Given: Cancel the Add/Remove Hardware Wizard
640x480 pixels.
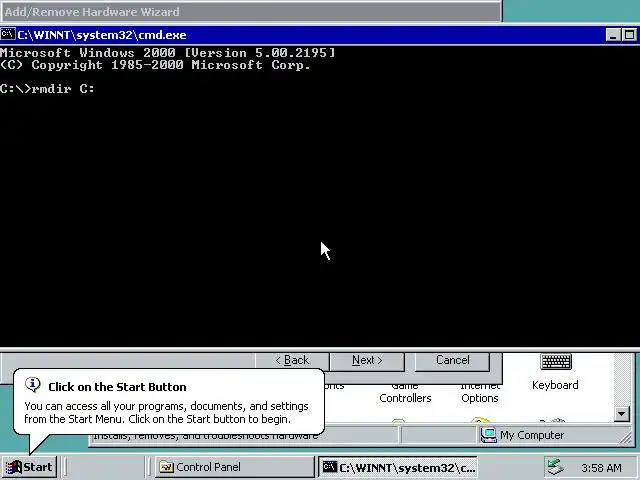Looking at the screenshot, I should coord(452,361).
